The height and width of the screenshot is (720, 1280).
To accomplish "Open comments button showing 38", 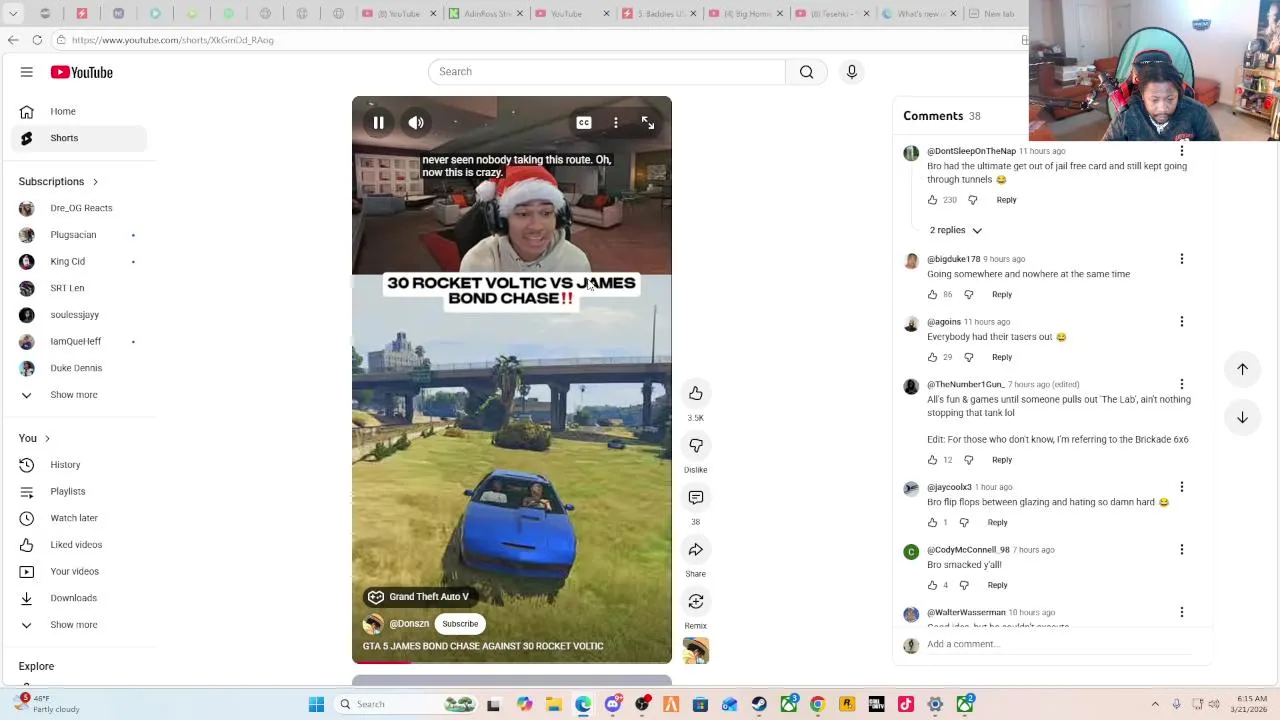I will [x=696, y=497].
